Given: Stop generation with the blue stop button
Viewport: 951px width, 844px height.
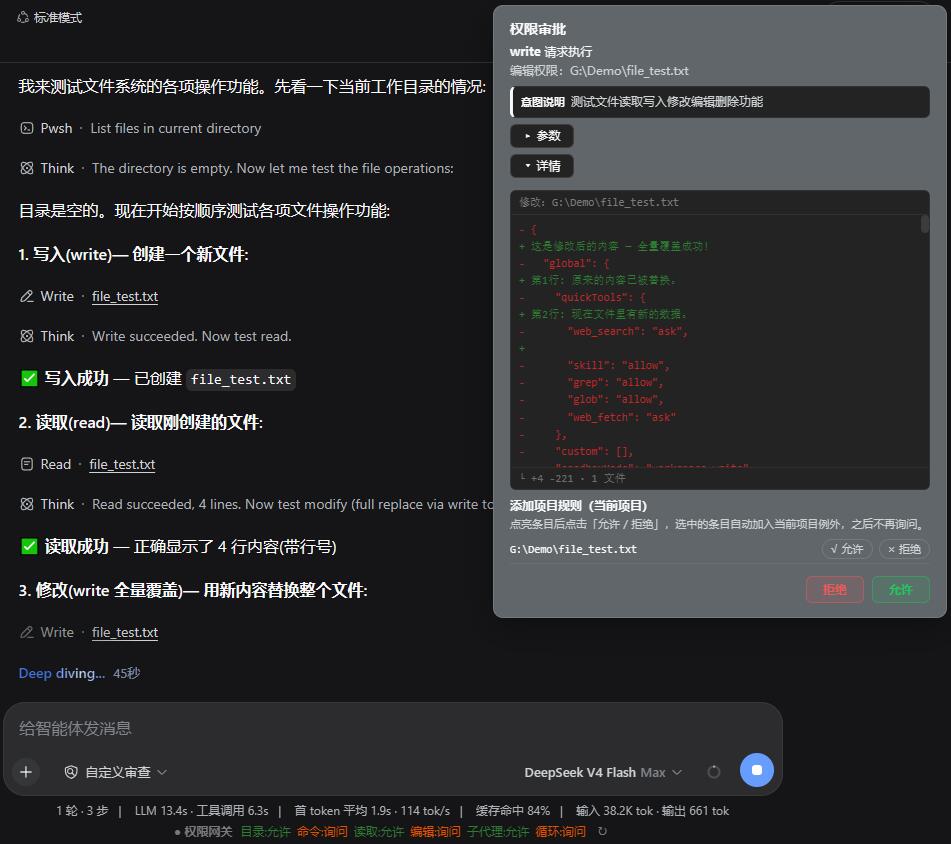Looking at the screenshot, I should (x=756, y=770).
